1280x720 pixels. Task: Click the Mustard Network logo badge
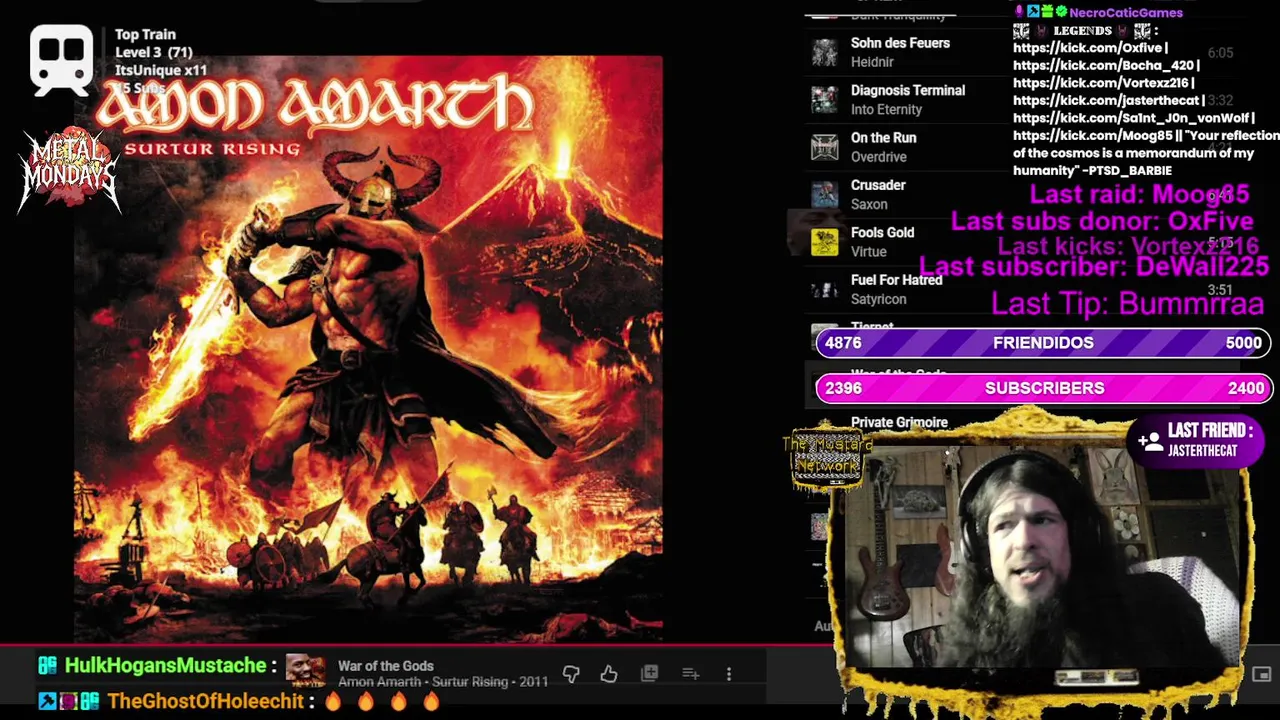[826, 458]
